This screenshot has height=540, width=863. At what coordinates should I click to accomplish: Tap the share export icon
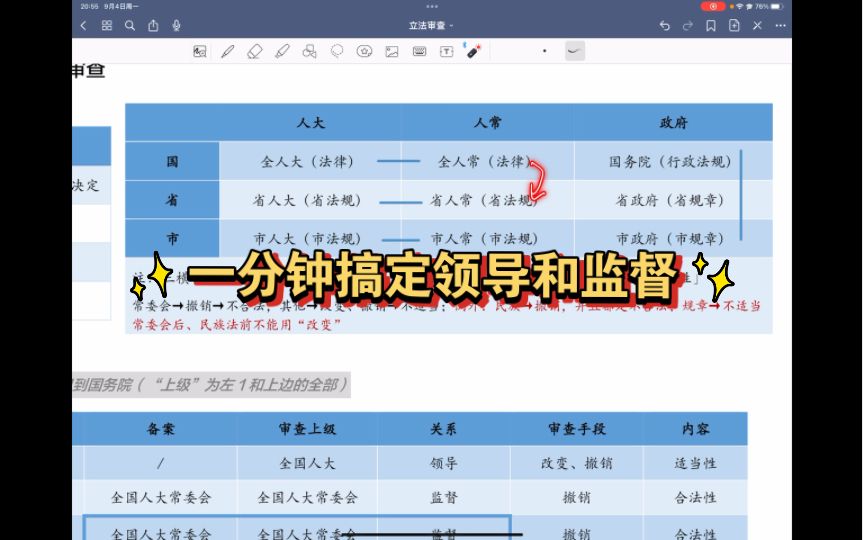153,25
